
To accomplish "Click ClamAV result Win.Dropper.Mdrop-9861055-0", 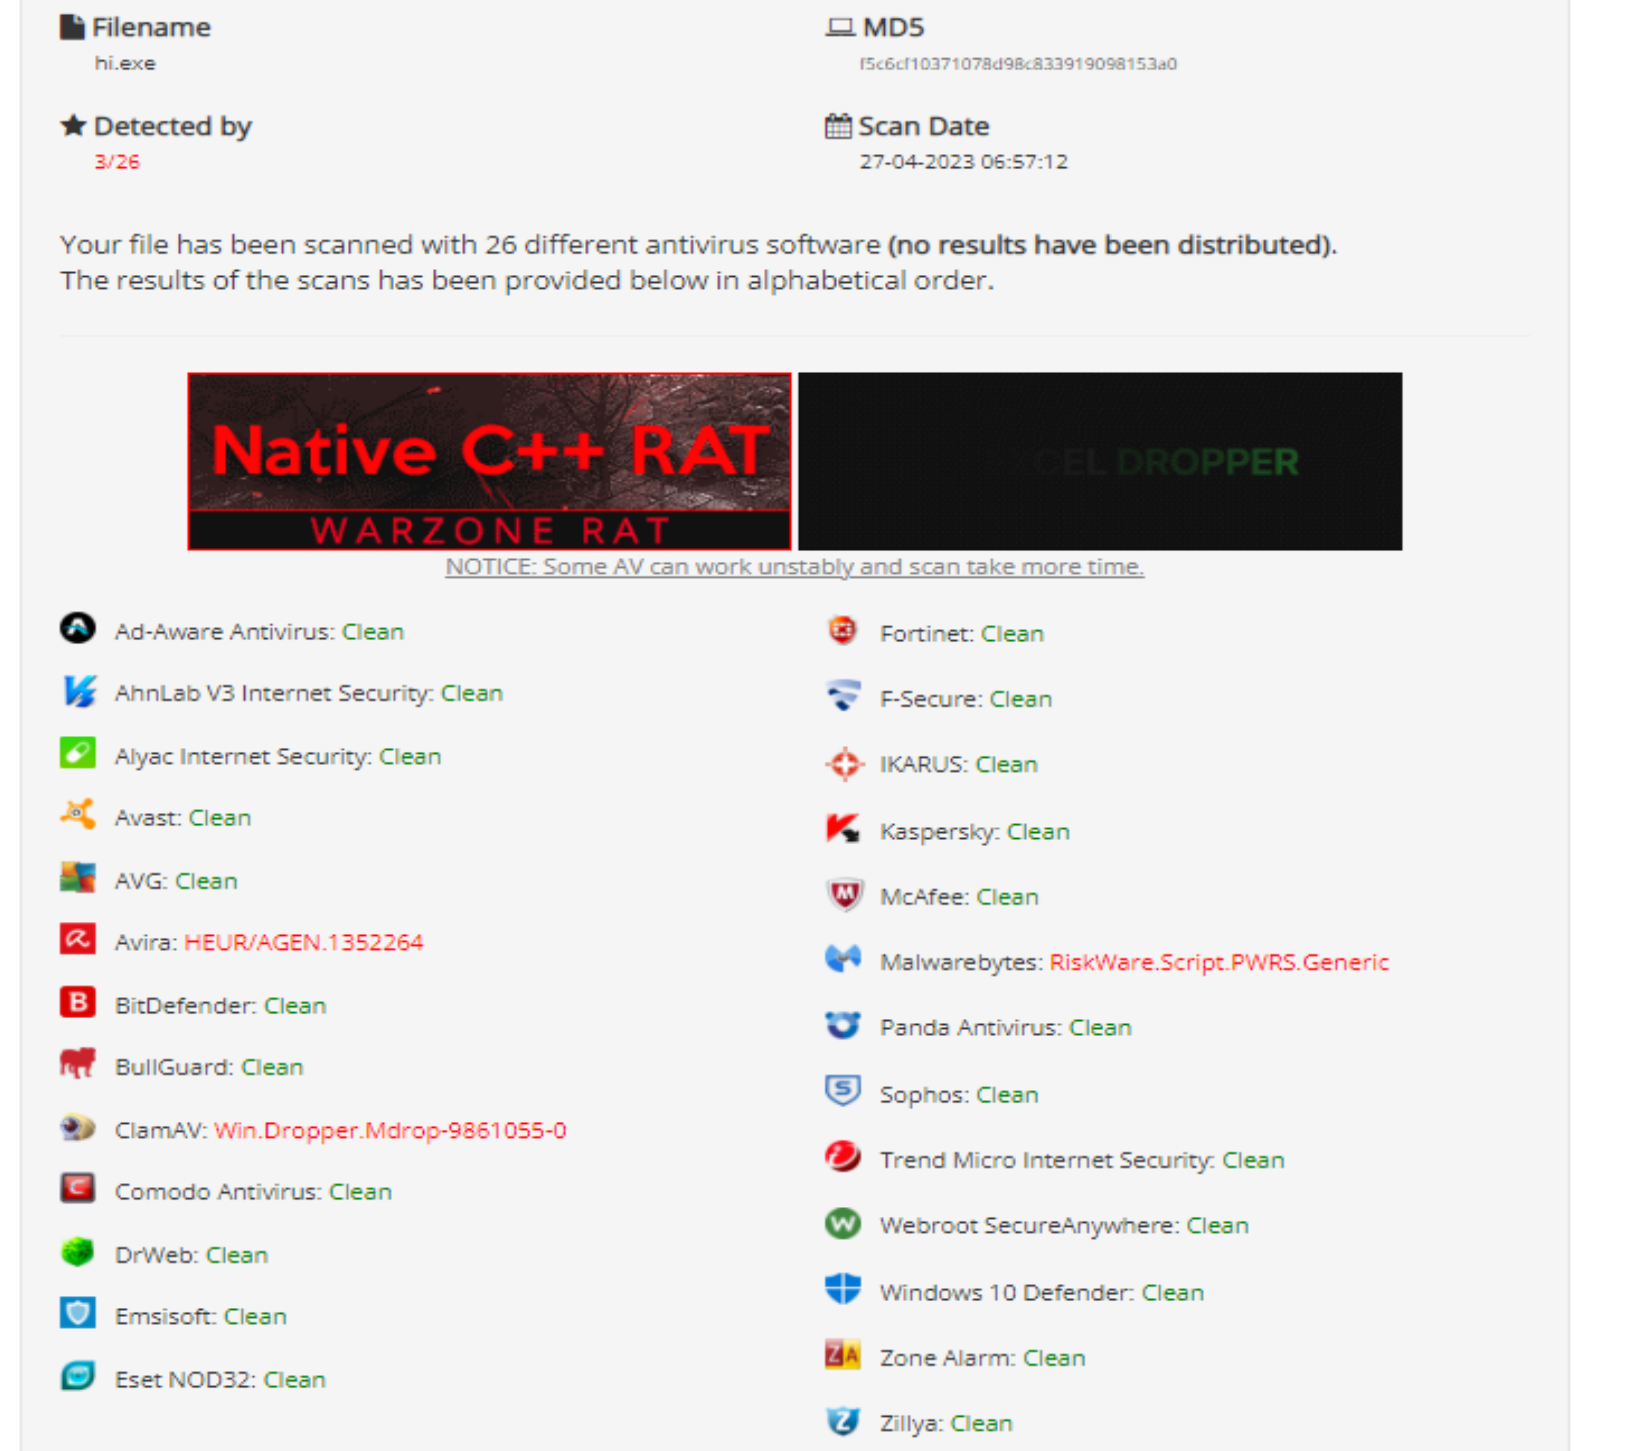I will pyautogui.click(x=390, y=1130).
